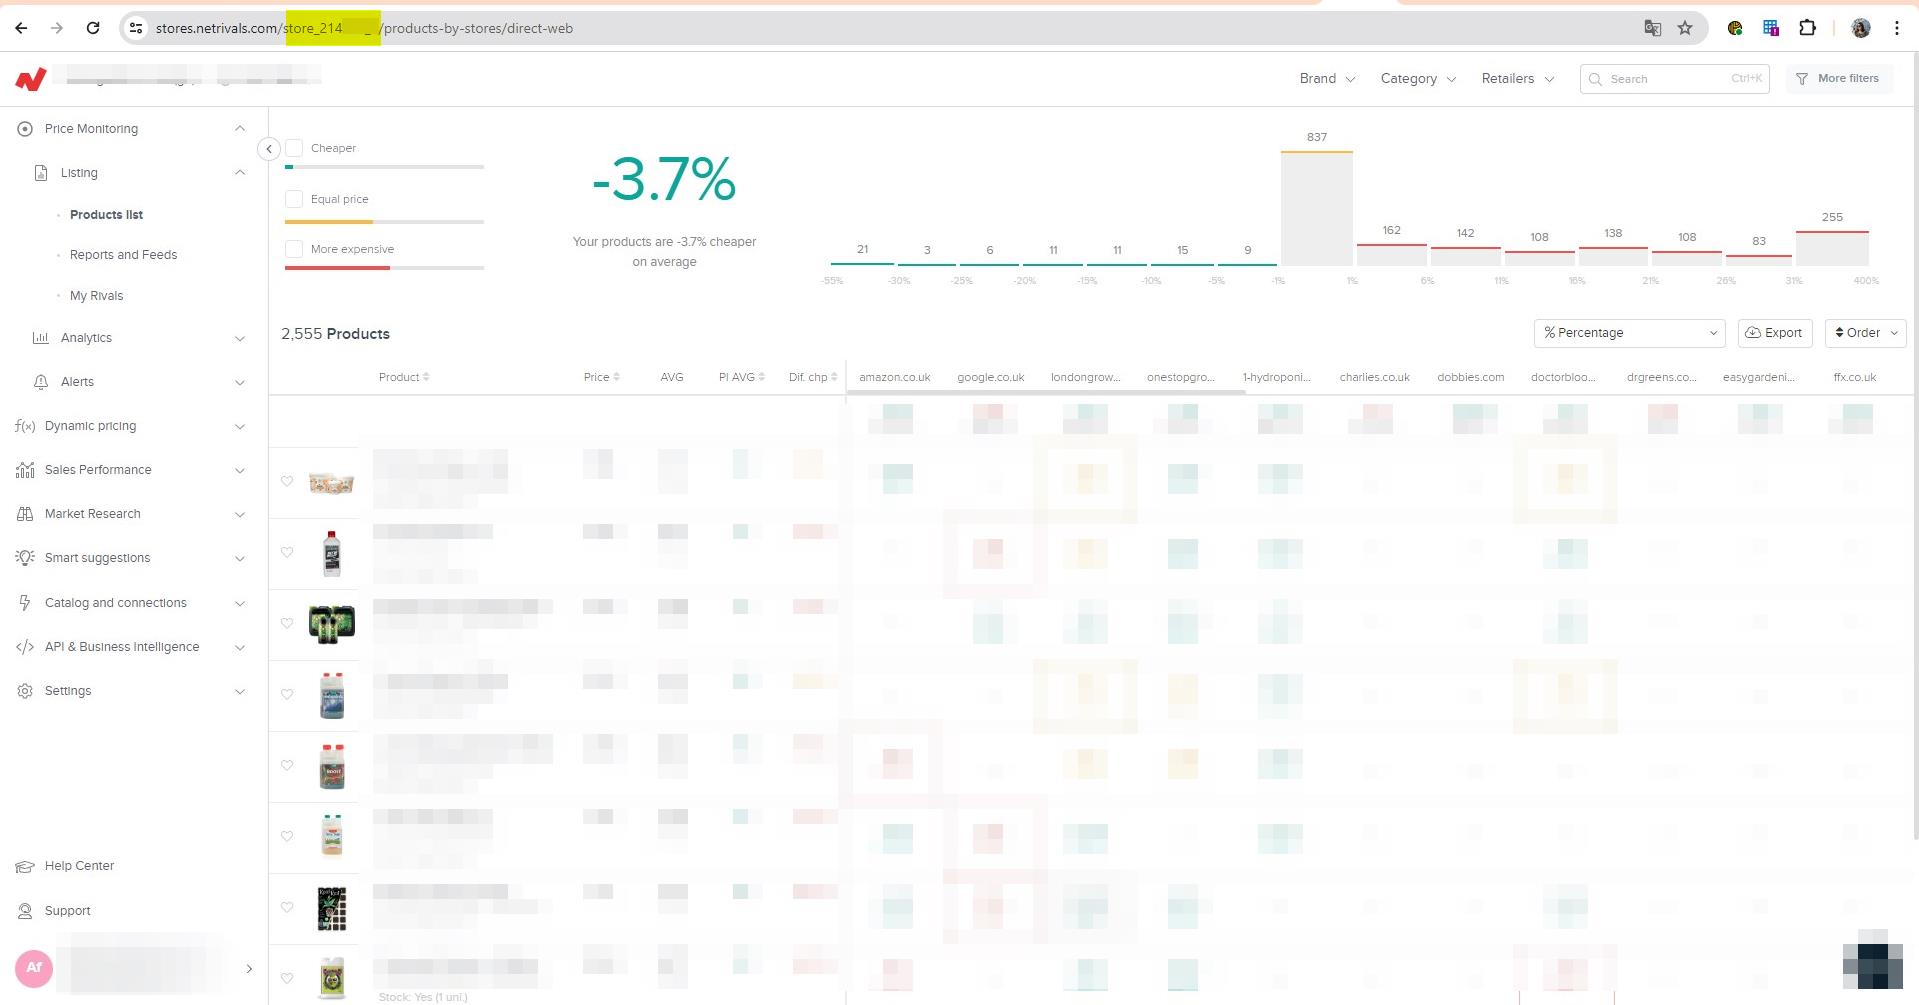Click the Export button

click(1774, 333)
